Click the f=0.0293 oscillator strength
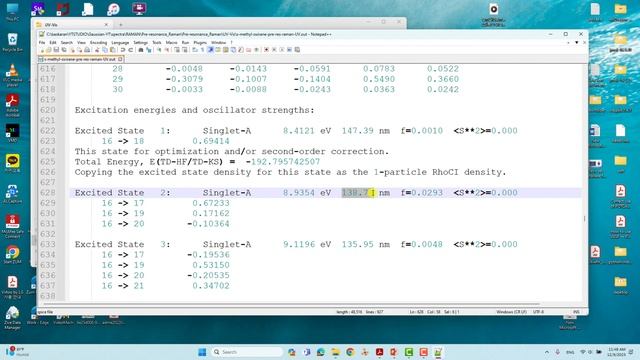Image resolution: width=640 pixels, height=360 pixels. coord(422,193)
